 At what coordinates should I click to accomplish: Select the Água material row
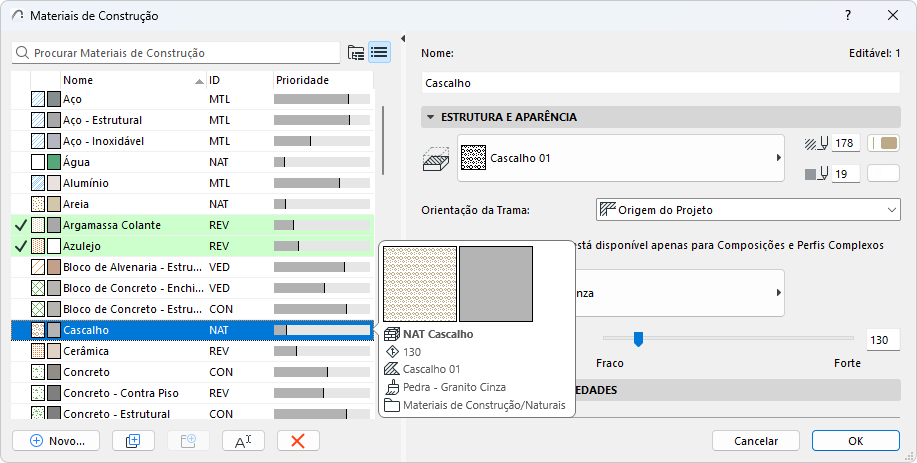(192, 162)
